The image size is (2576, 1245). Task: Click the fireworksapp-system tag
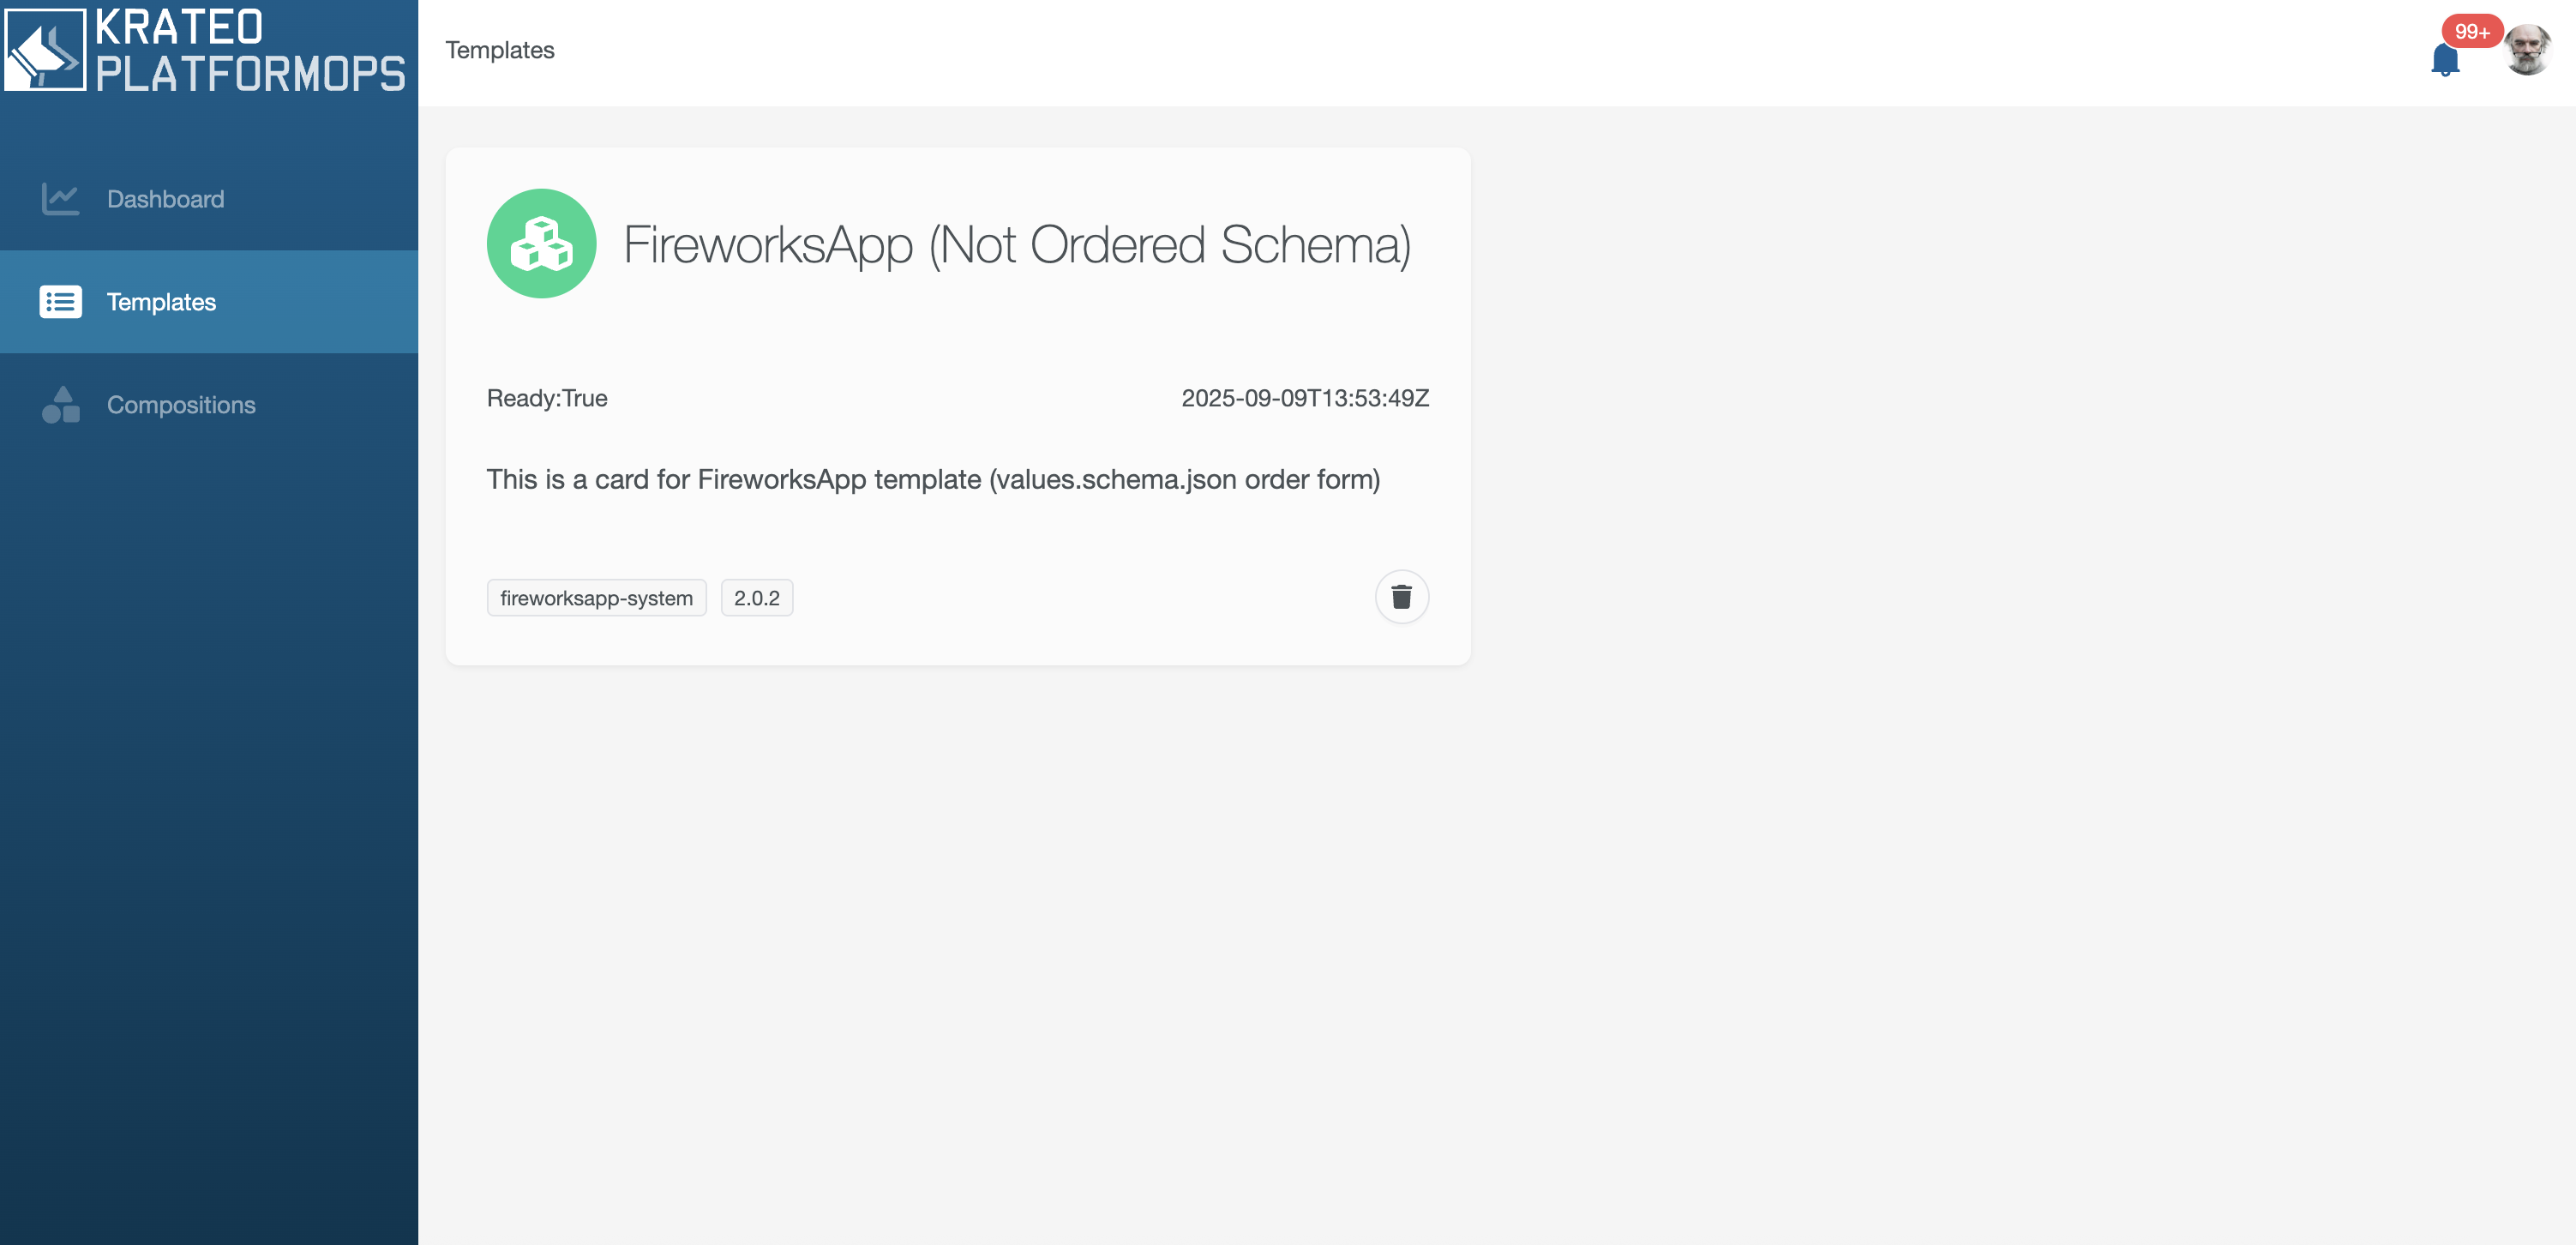(596, 598)
